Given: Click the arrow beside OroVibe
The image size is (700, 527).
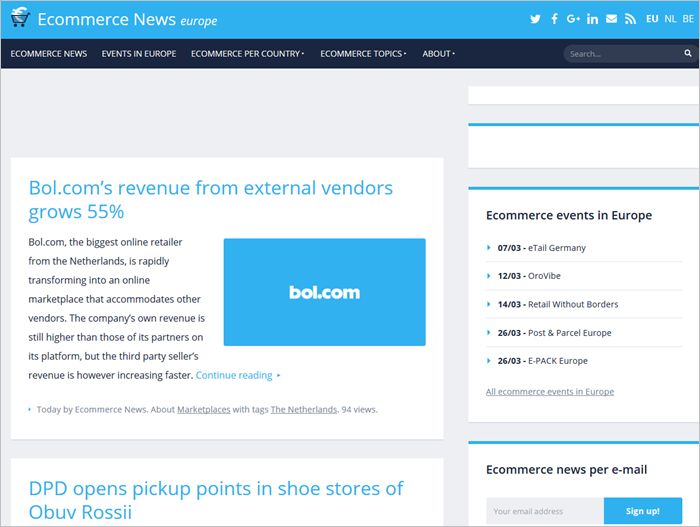Looking at the screenshot, I should coord(488,276).
